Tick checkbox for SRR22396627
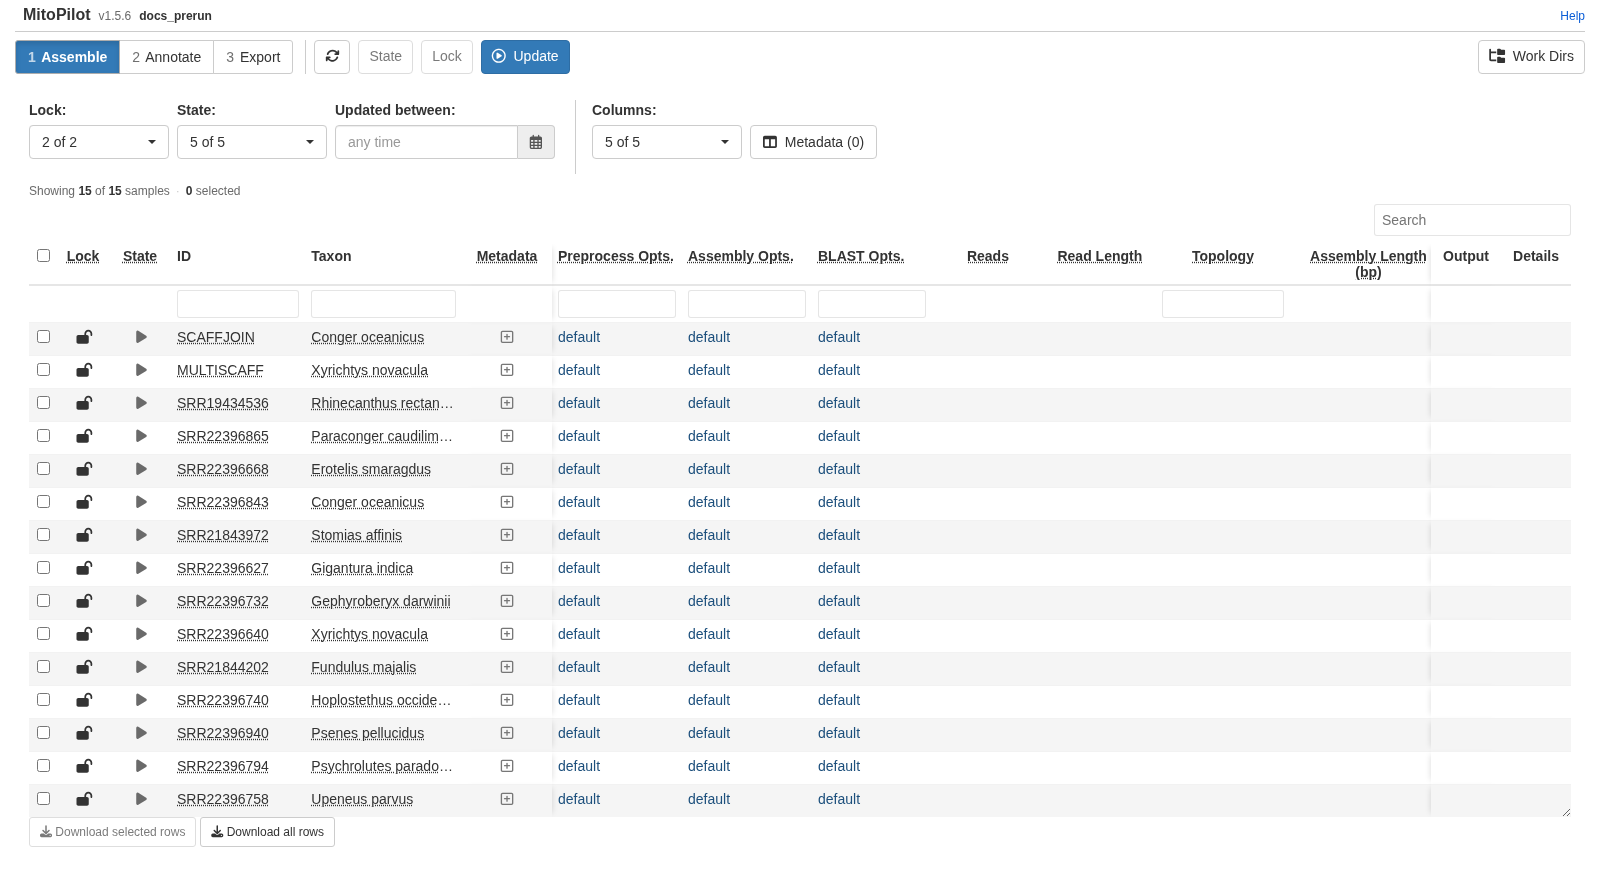 (x=43, y=568)
